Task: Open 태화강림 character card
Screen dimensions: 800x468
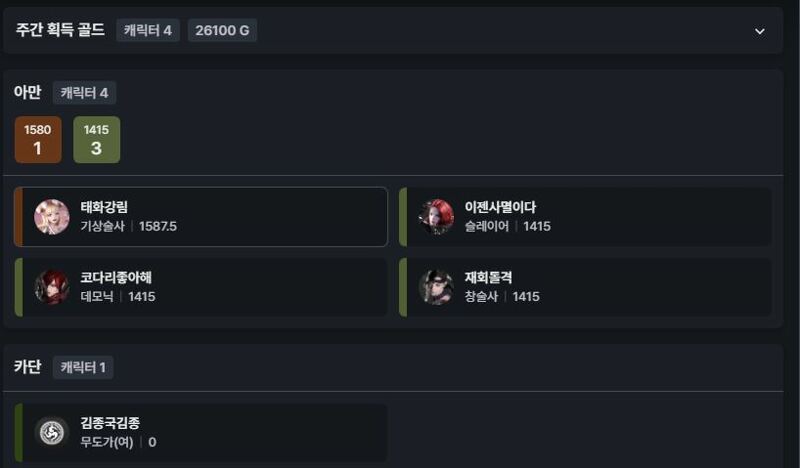Action: click(x=201, y=217)
